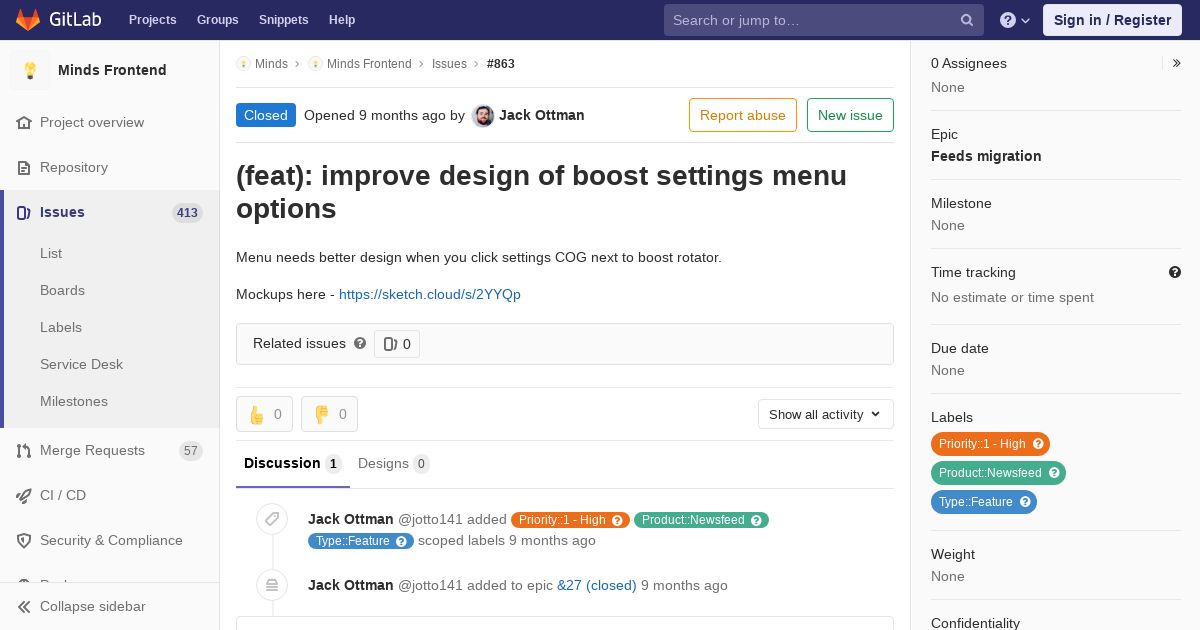Open Snippets in the top bar
Screen dimensions: 1200x630
click(x=284, y=20)
